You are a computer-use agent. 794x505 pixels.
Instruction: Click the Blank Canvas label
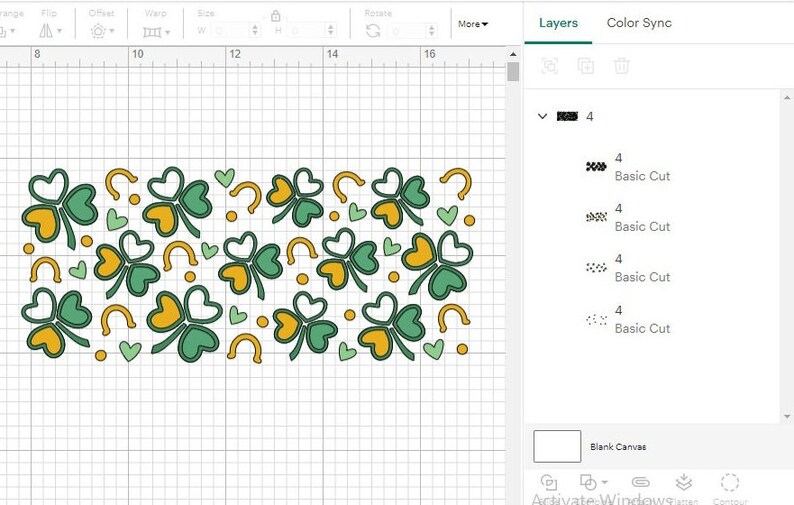(x=618, y=447)
